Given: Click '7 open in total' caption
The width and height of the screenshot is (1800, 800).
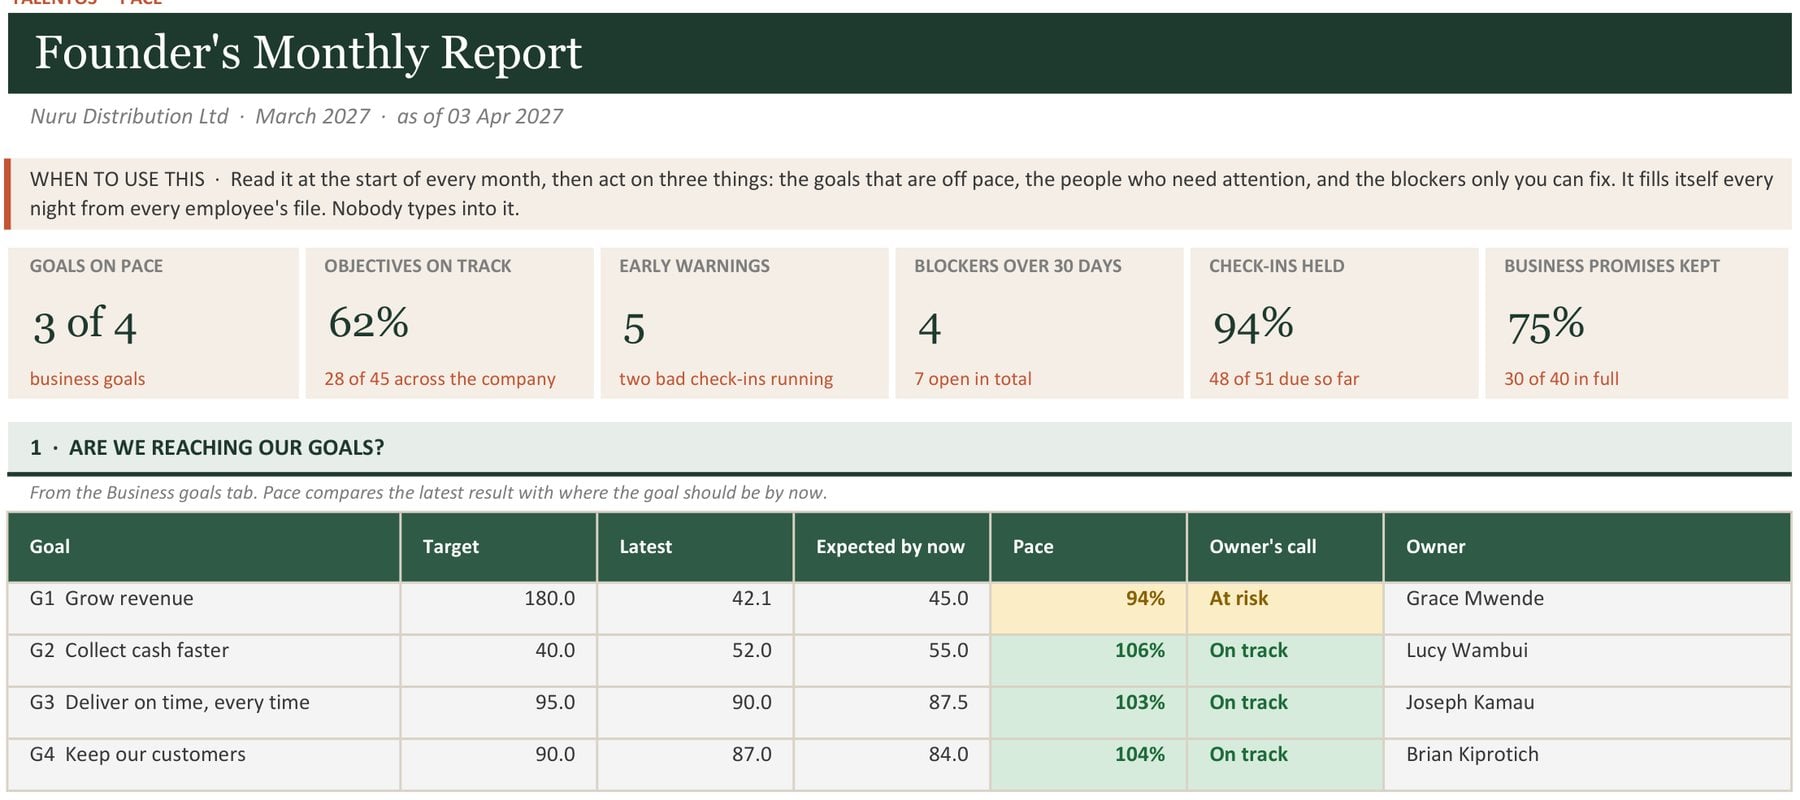Looking at the screenshot, I should 972,379.
